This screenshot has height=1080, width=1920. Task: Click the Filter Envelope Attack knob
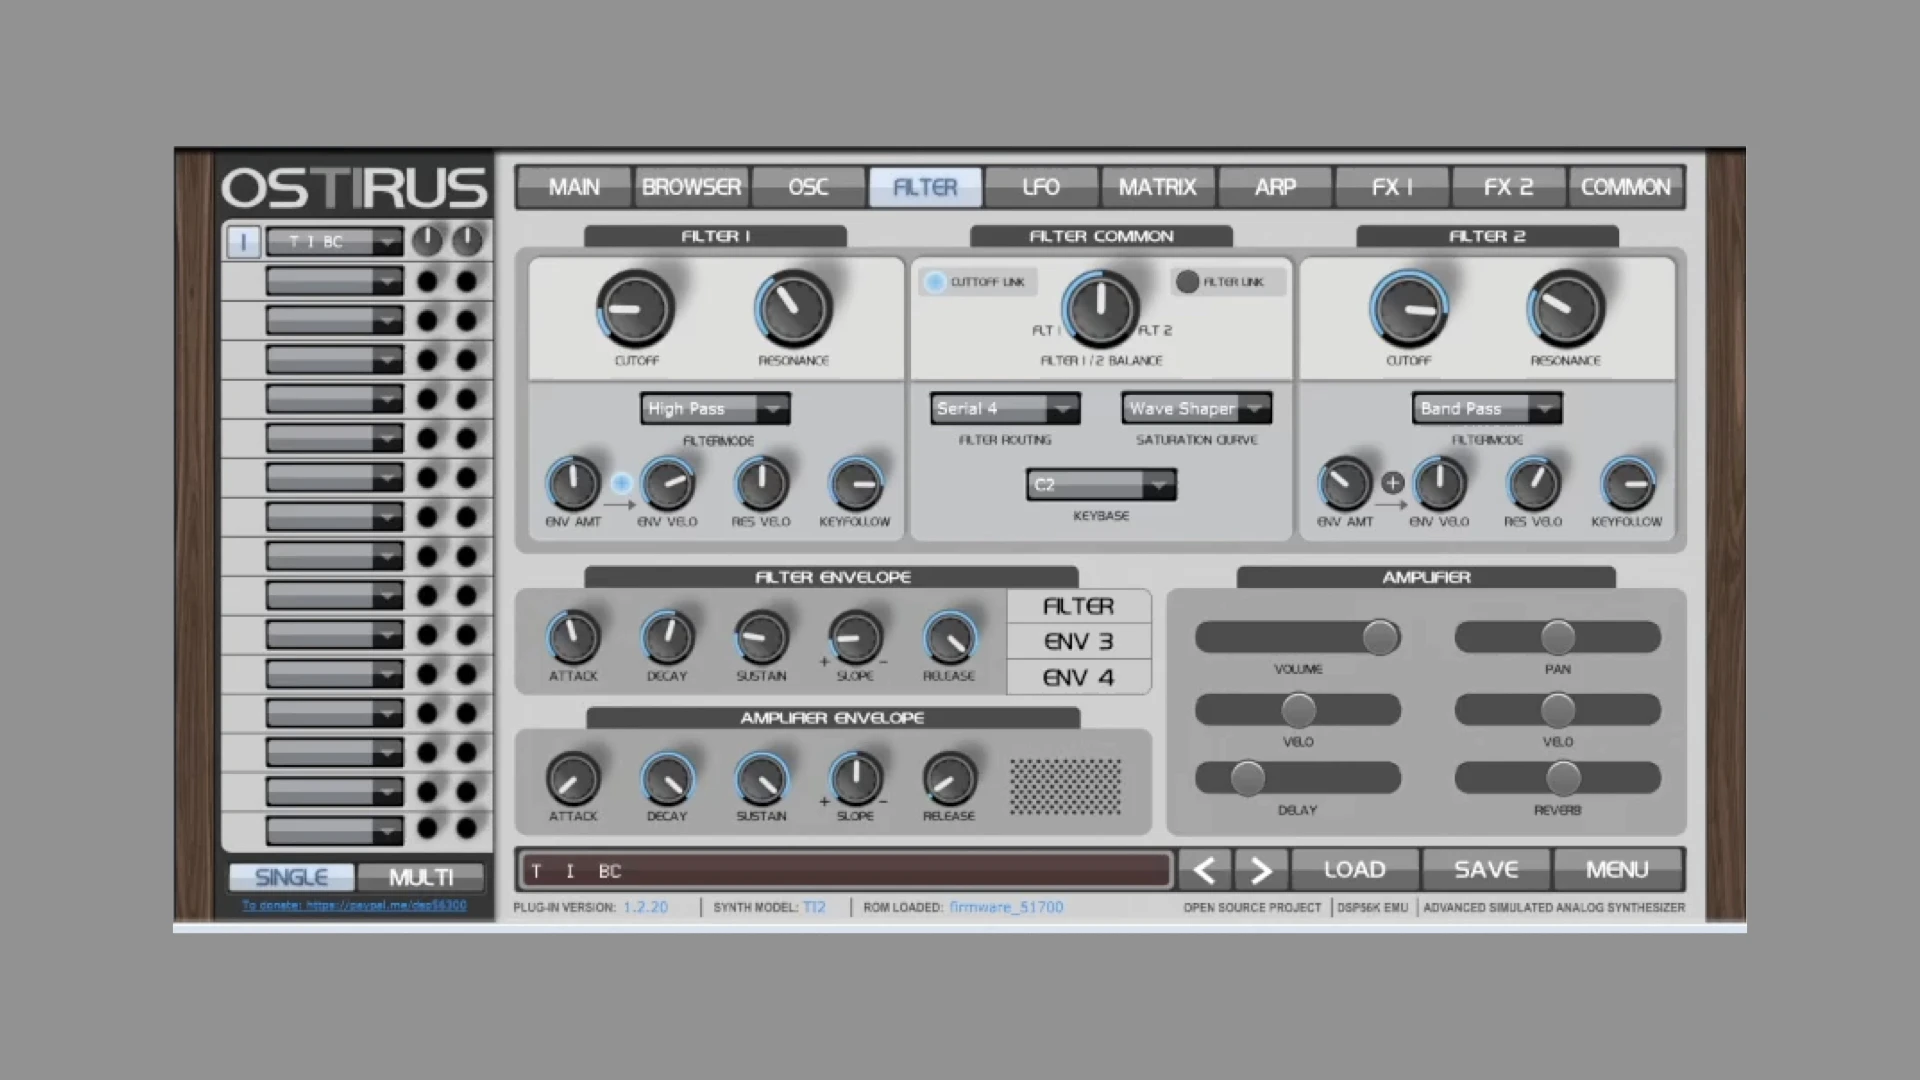click(573, 638)
